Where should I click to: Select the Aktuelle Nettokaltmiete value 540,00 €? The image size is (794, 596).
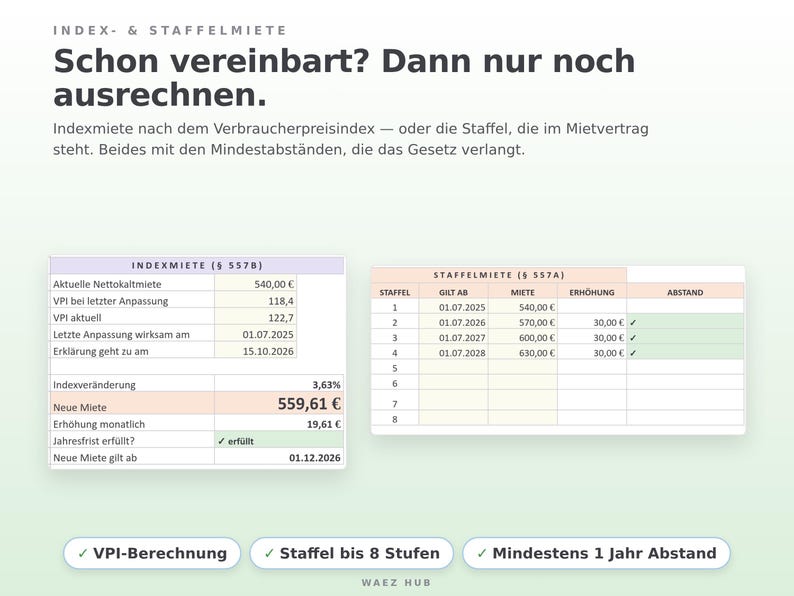pyautogui.click(x=255, y=284)
